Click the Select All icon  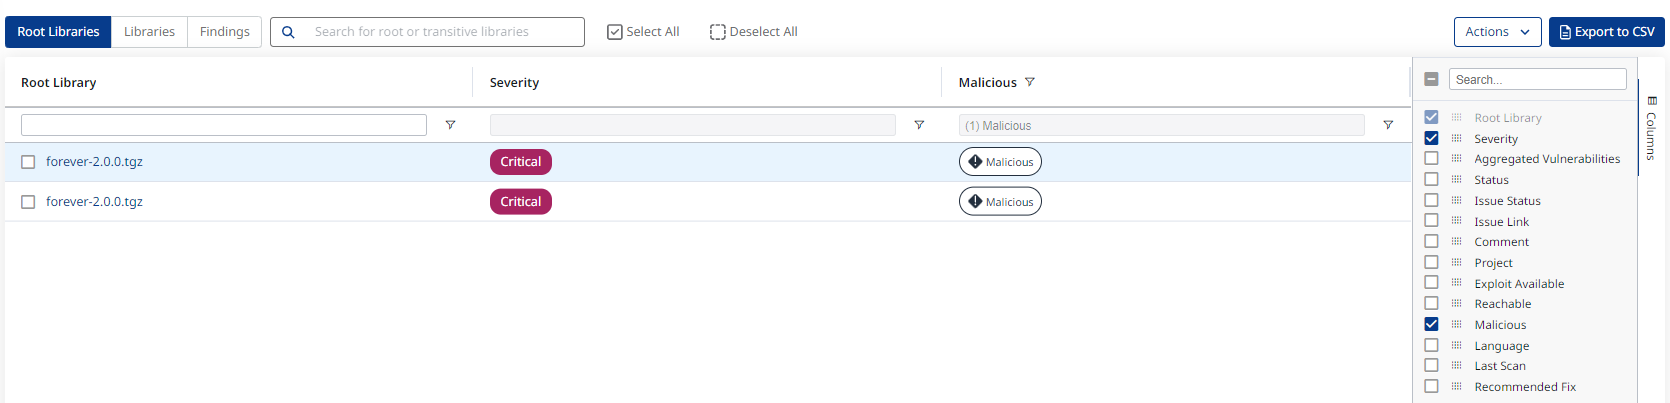pos(615,32)
